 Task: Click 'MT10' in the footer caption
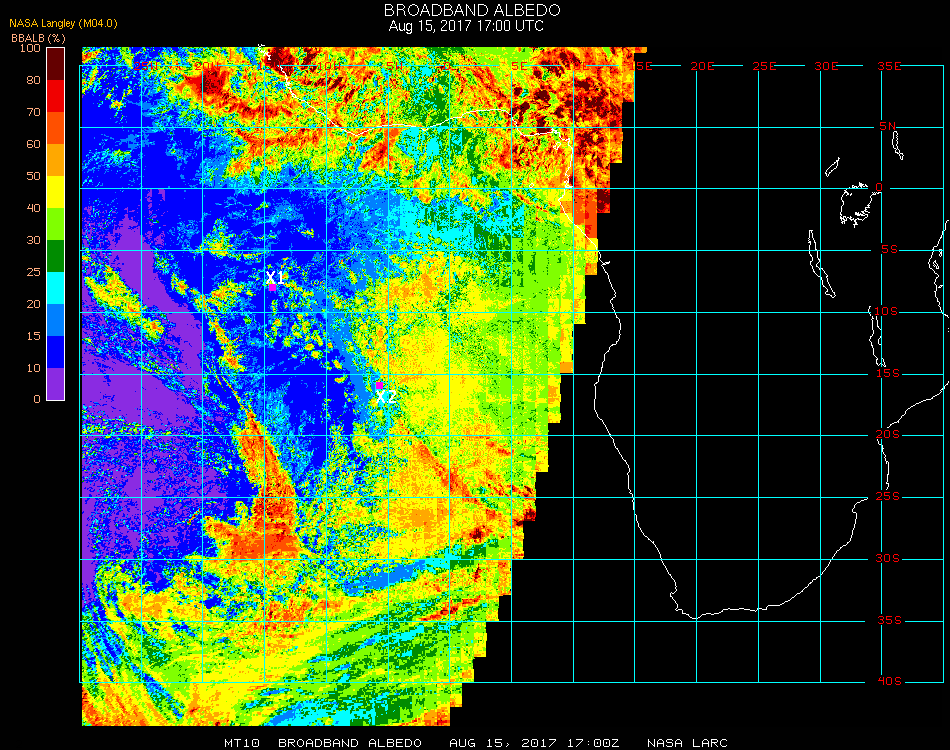coord(242,743)
